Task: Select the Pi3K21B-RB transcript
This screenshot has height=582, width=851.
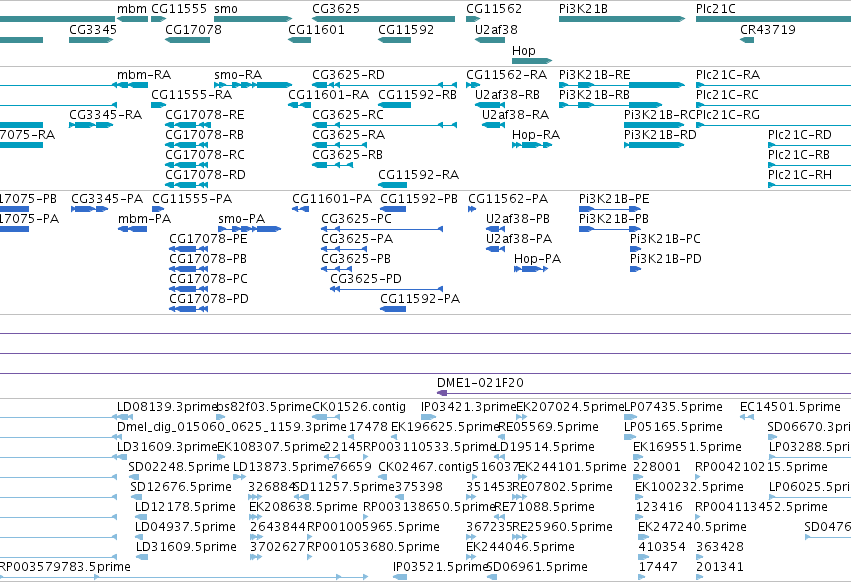Action: click(611, 105)
